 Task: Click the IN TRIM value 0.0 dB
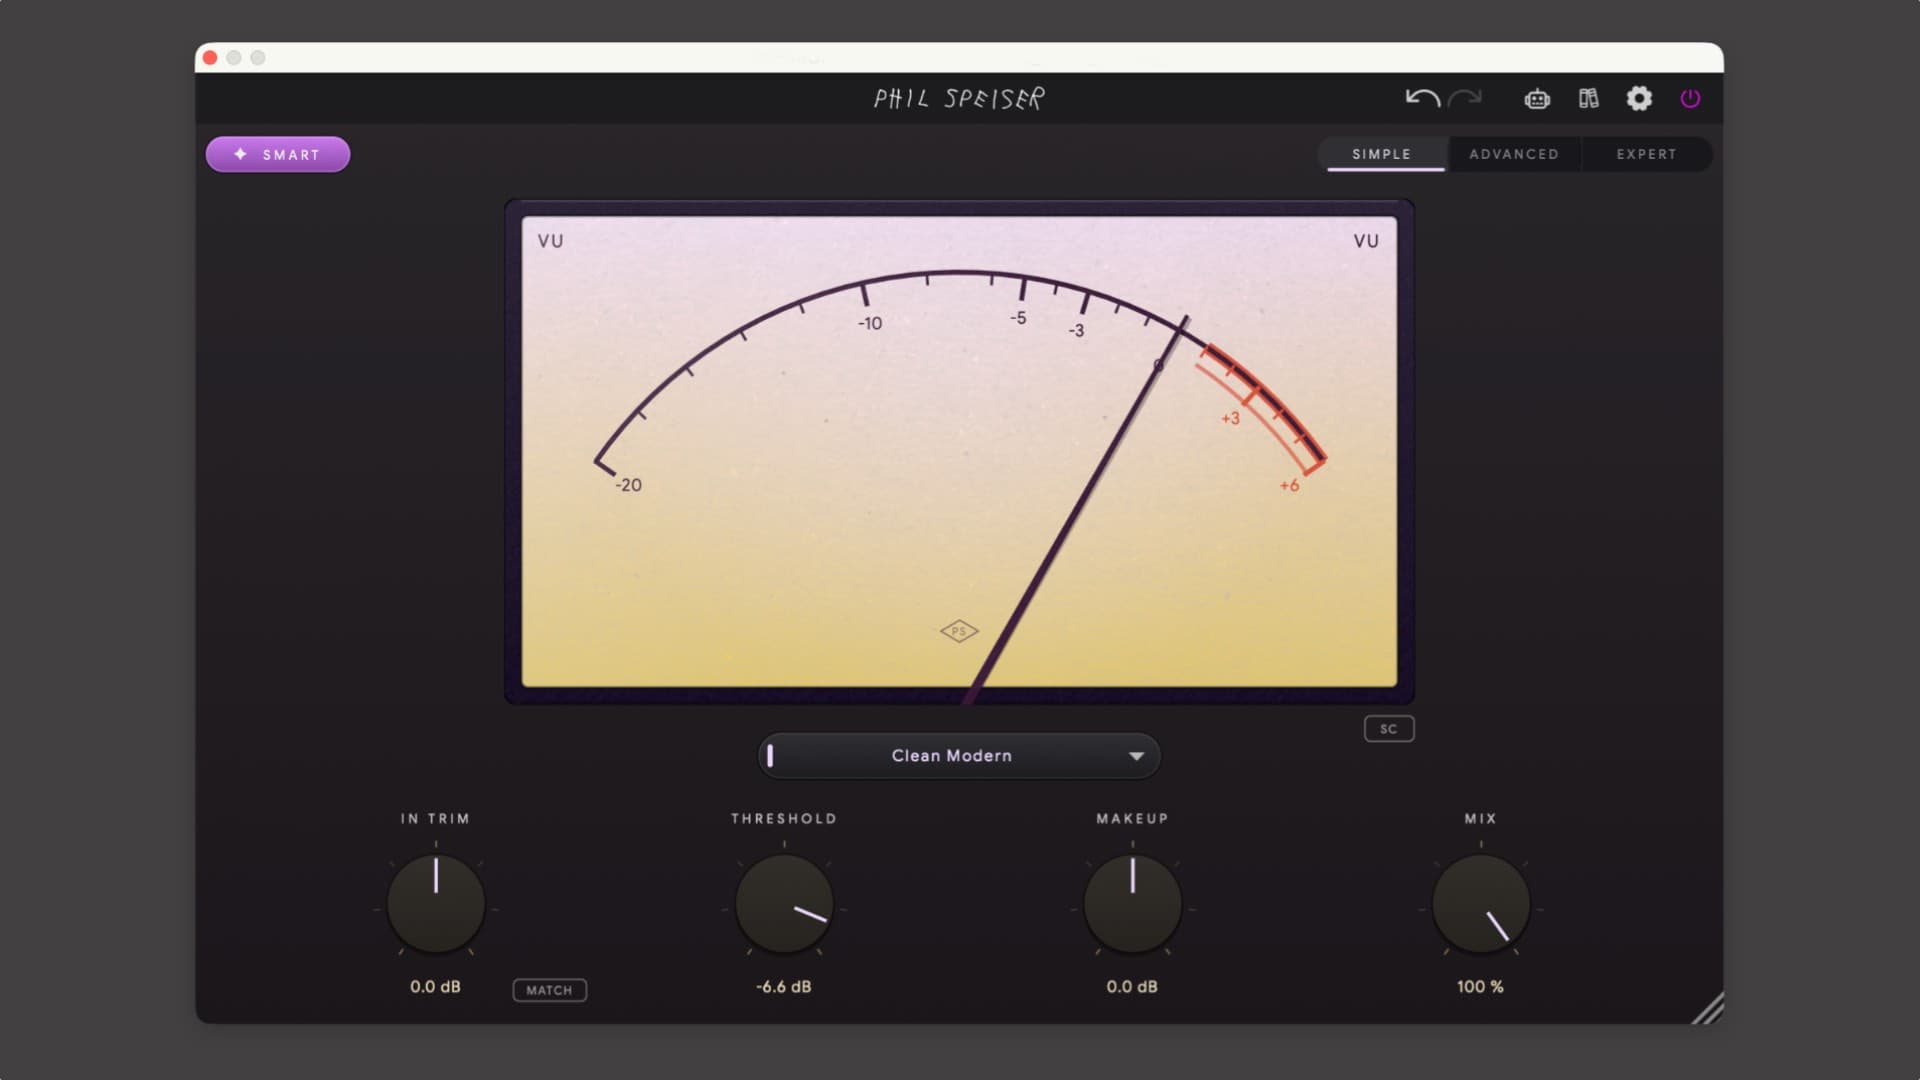435,987
